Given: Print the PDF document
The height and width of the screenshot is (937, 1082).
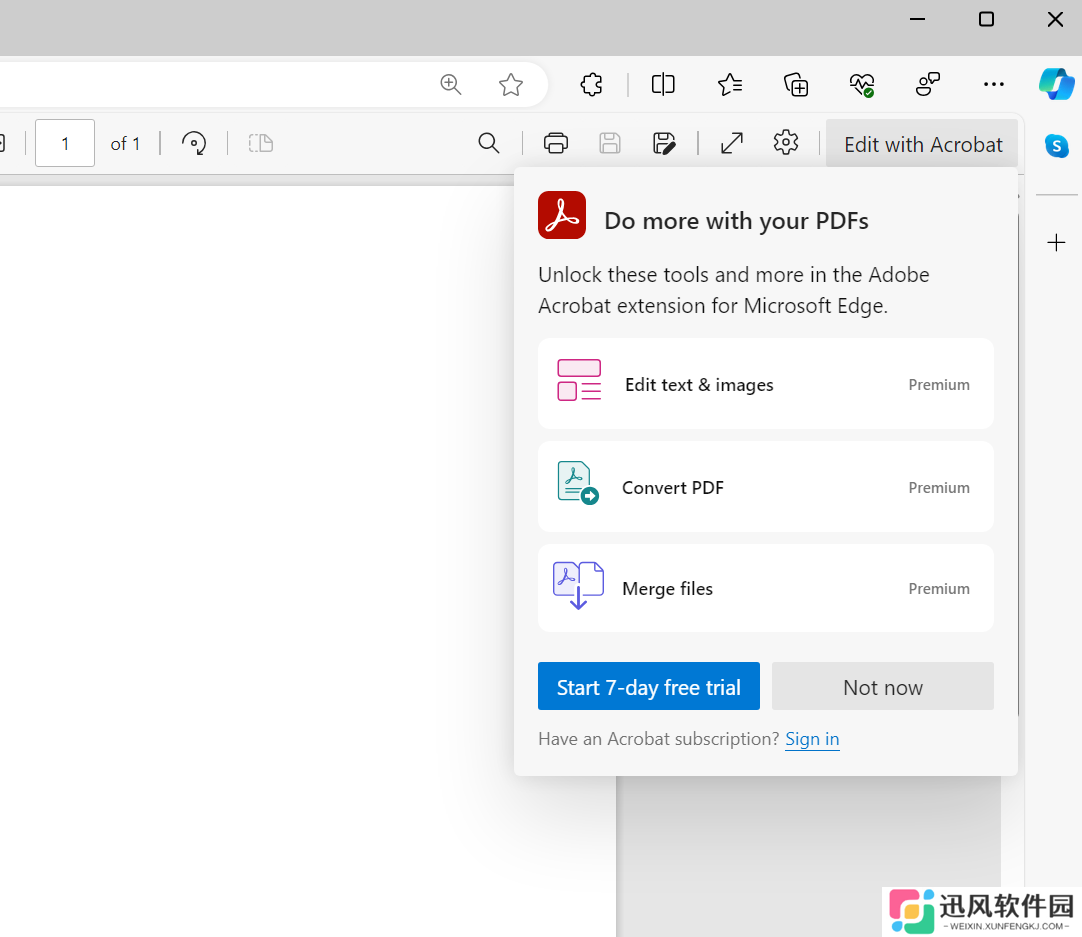Looking at the screenshot, I should coord(555,143).
